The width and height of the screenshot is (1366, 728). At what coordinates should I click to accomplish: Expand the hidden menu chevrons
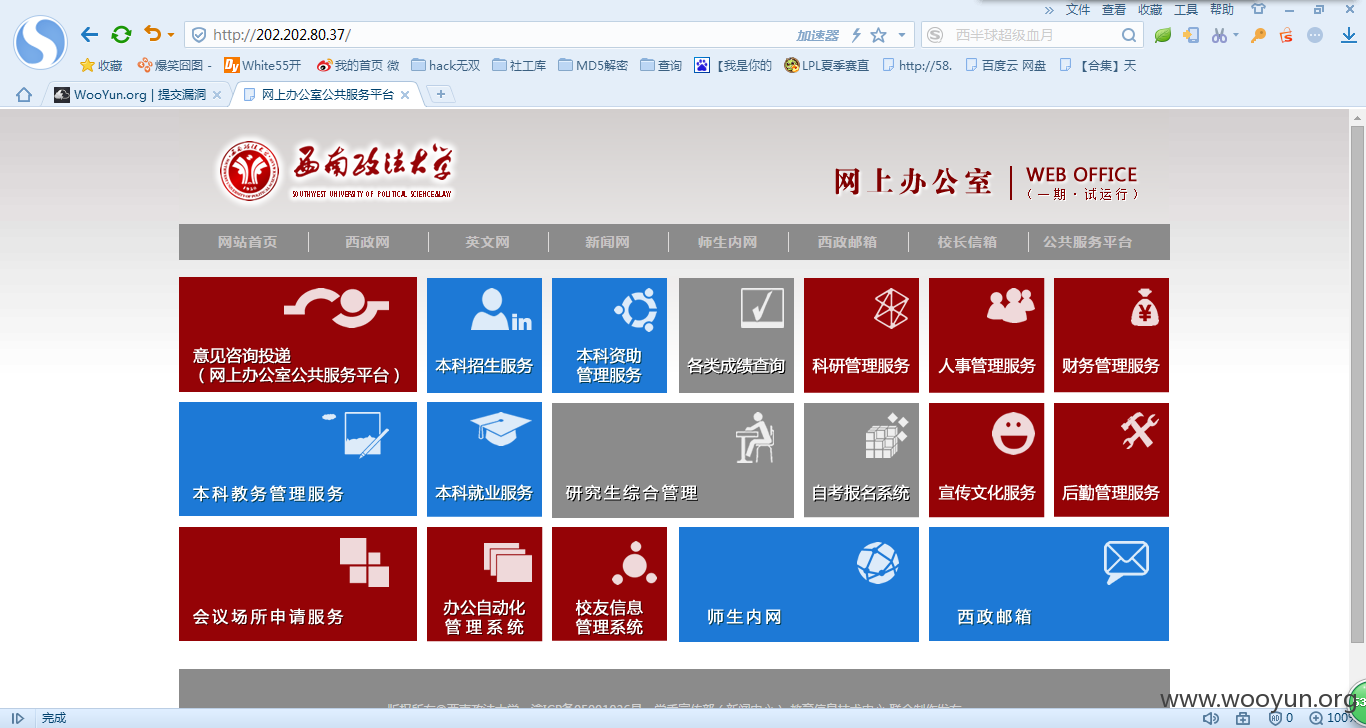[x=1049, y=9]
